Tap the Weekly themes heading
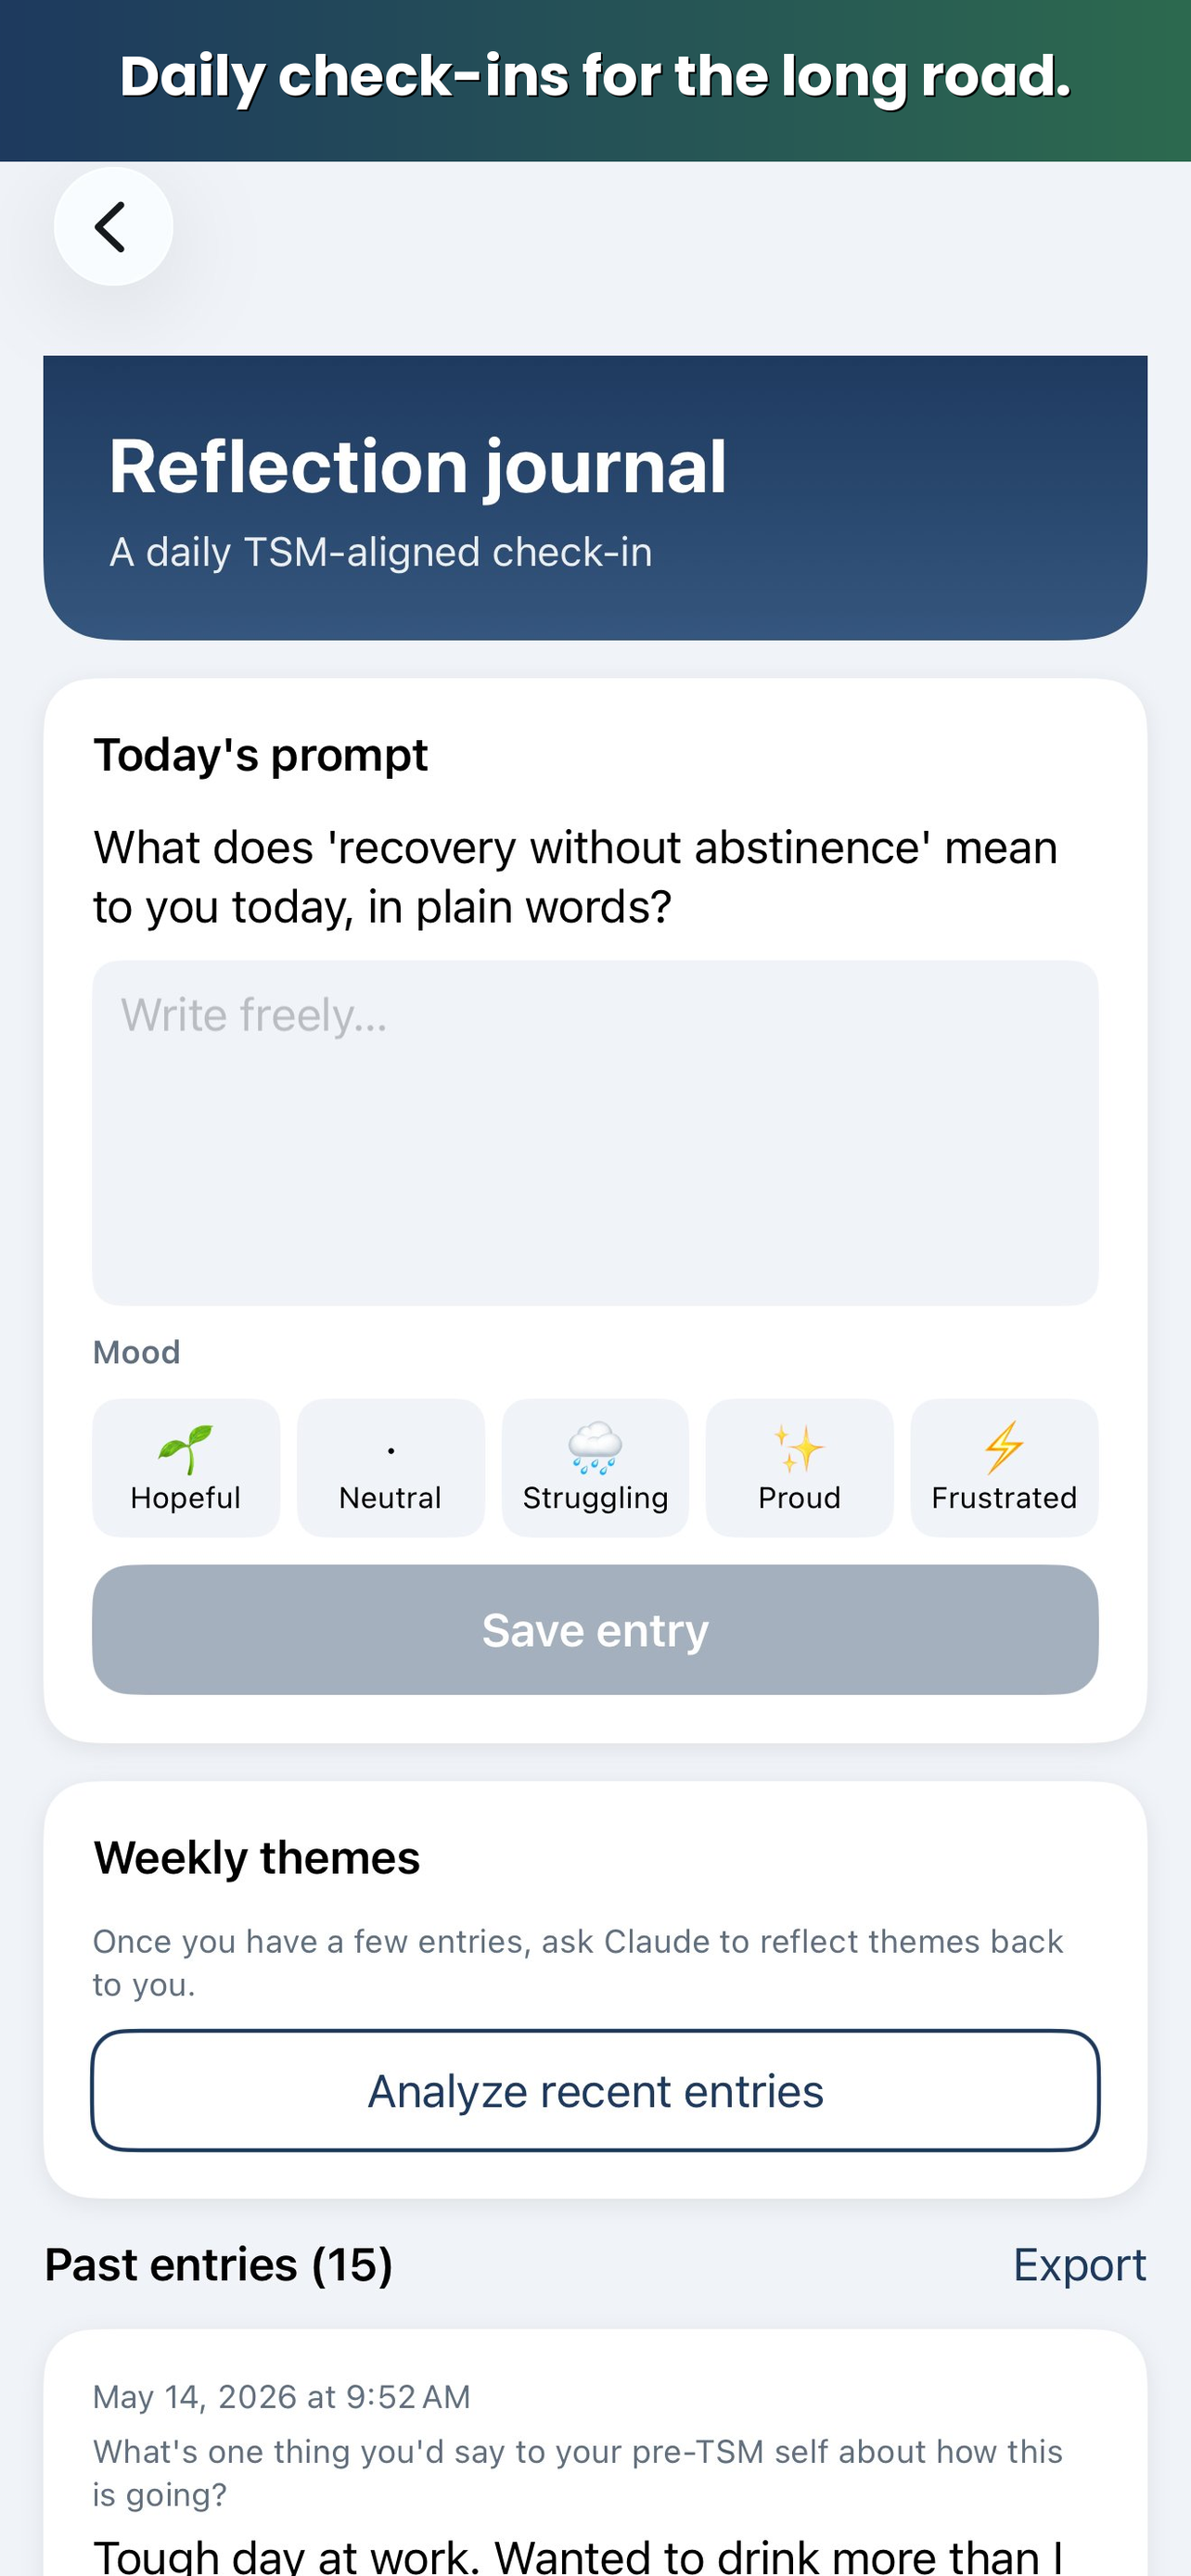This screenshot has width=1191, height=2576. pyautogui.click(x=257, y=1858)
